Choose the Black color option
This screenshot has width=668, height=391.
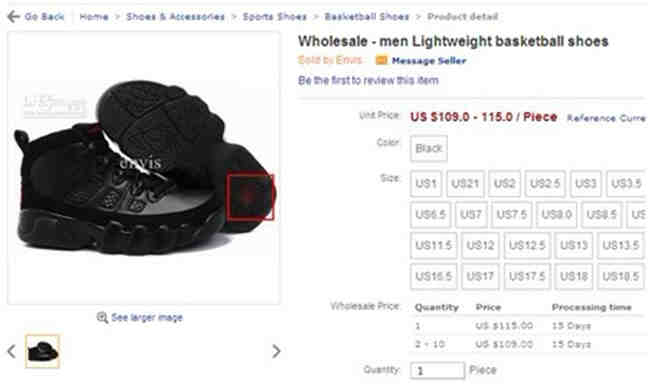coord(429,149)
